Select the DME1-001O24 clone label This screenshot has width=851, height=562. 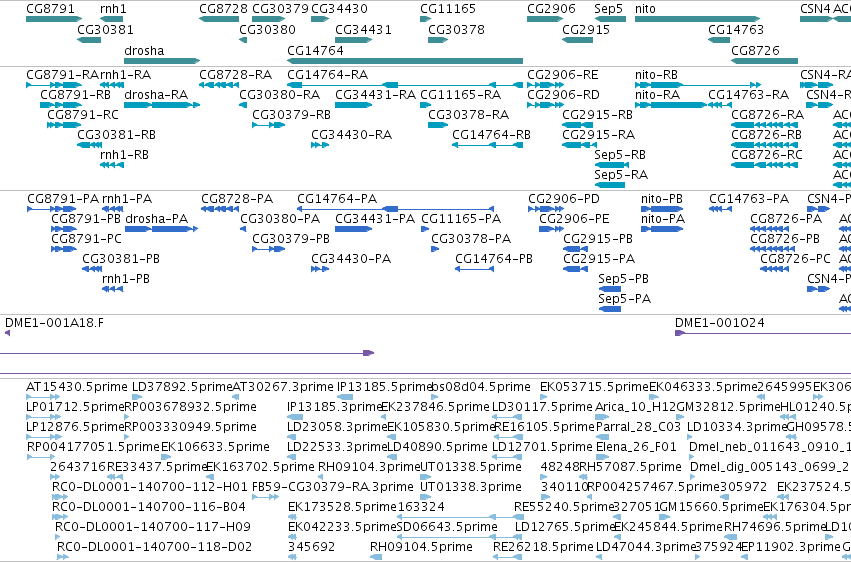[720, 323]
